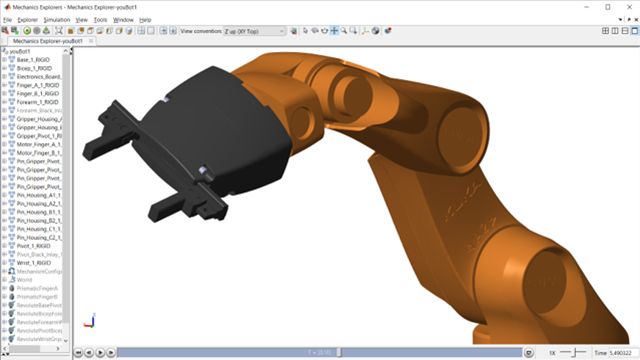The image size is (640, 360).
Task: Click the second cube view icon after the solid orange cube
Action: tap(80, 31)
